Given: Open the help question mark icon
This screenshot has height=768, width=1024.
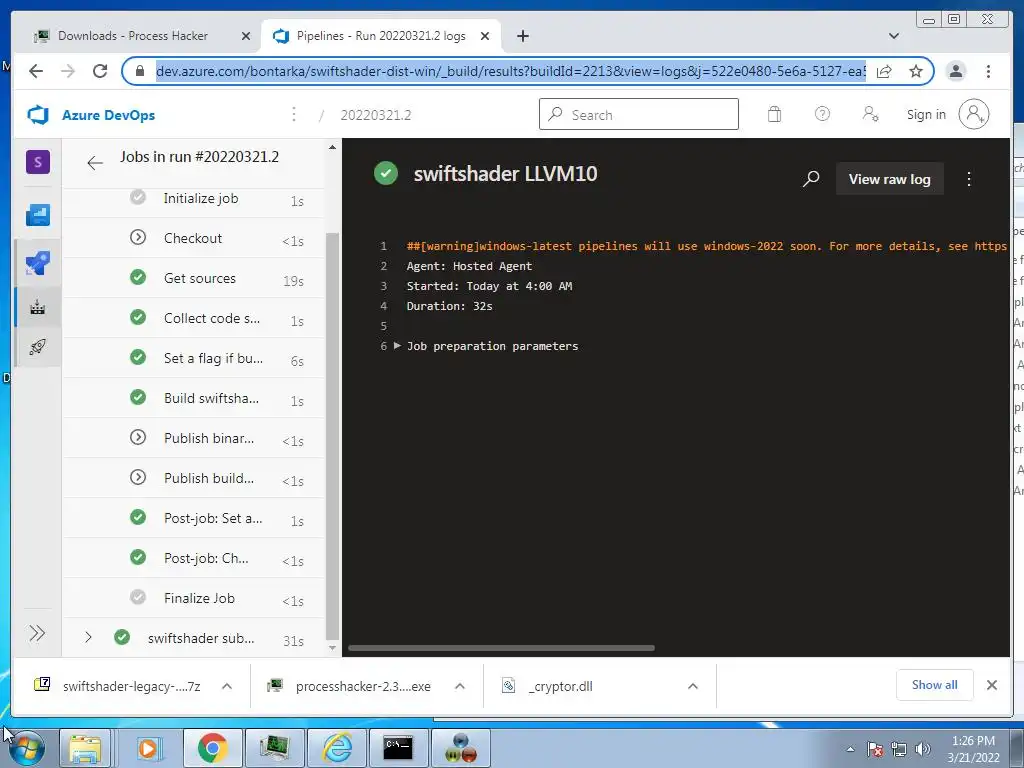Looking at the screenshot, I should tap(822, 114).
